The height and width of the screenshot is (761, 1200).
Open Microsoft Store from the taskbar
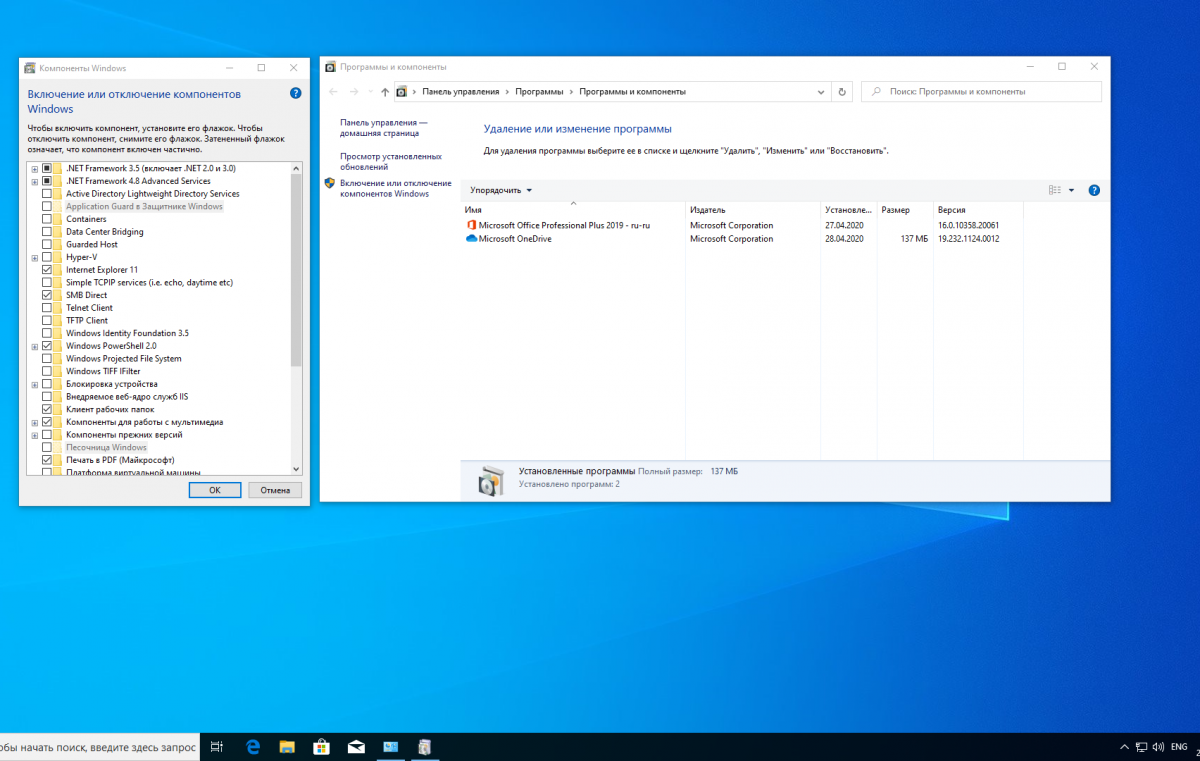click(x=321, y=747)
